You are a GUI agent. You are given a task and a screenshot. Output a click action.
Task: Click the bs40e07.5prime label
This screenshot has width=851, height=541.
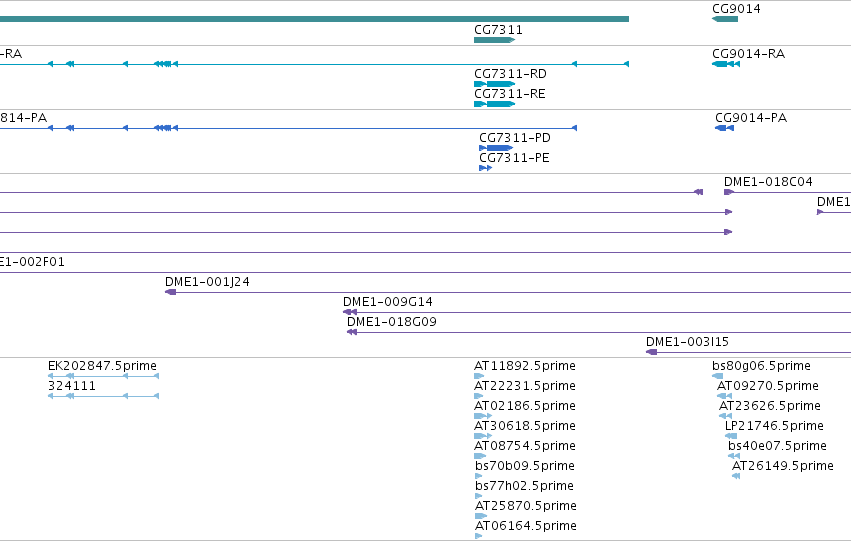[x=777, y=445]
